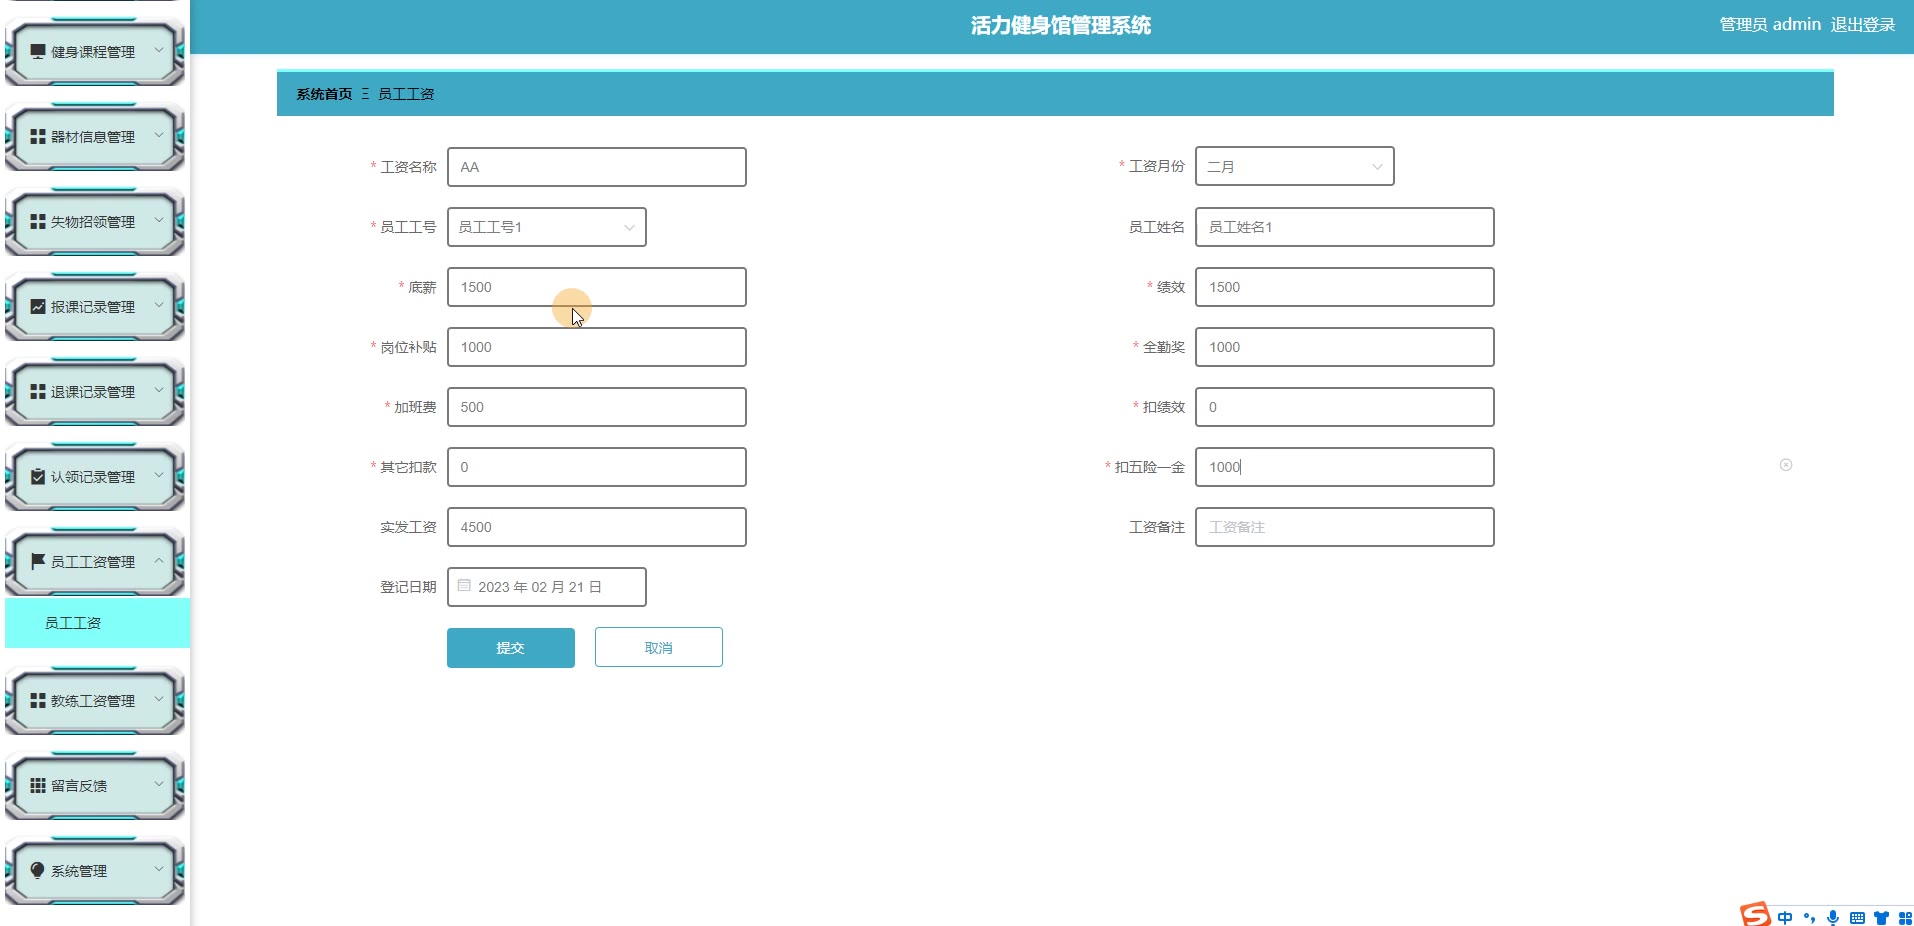Open the 员工工号 dropdown showing 员工工号1
This screenshot has width=1914, height=926.
pyautogui.click(x=546, y=227)
